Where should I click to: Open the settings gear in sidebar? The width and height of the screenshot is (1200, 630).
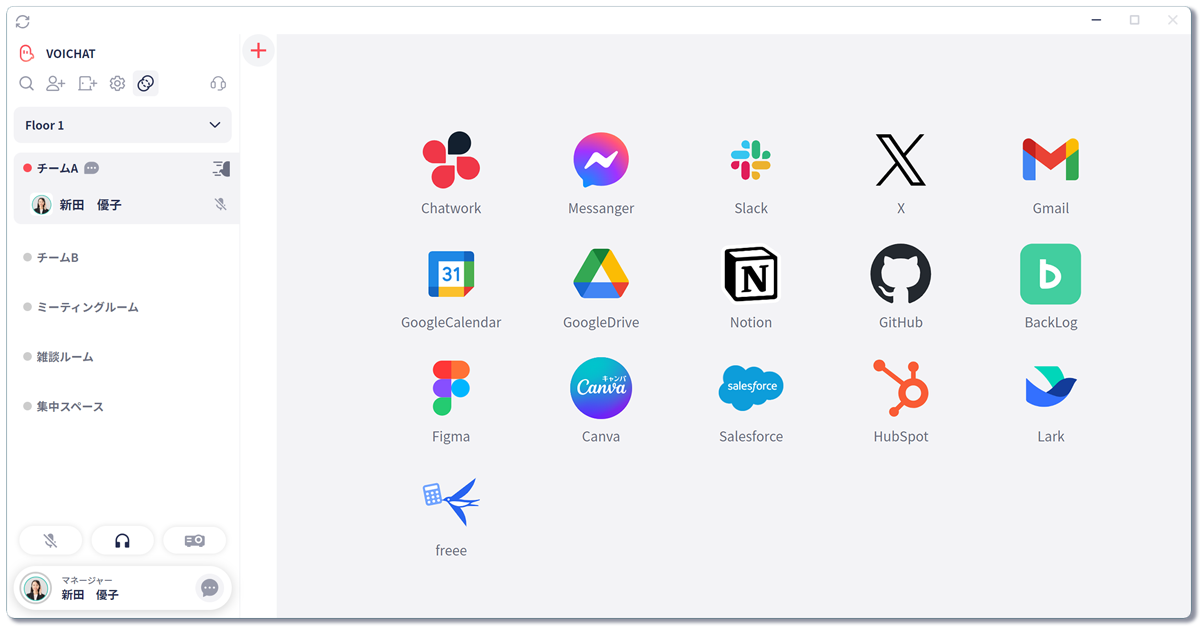point(117,84)
